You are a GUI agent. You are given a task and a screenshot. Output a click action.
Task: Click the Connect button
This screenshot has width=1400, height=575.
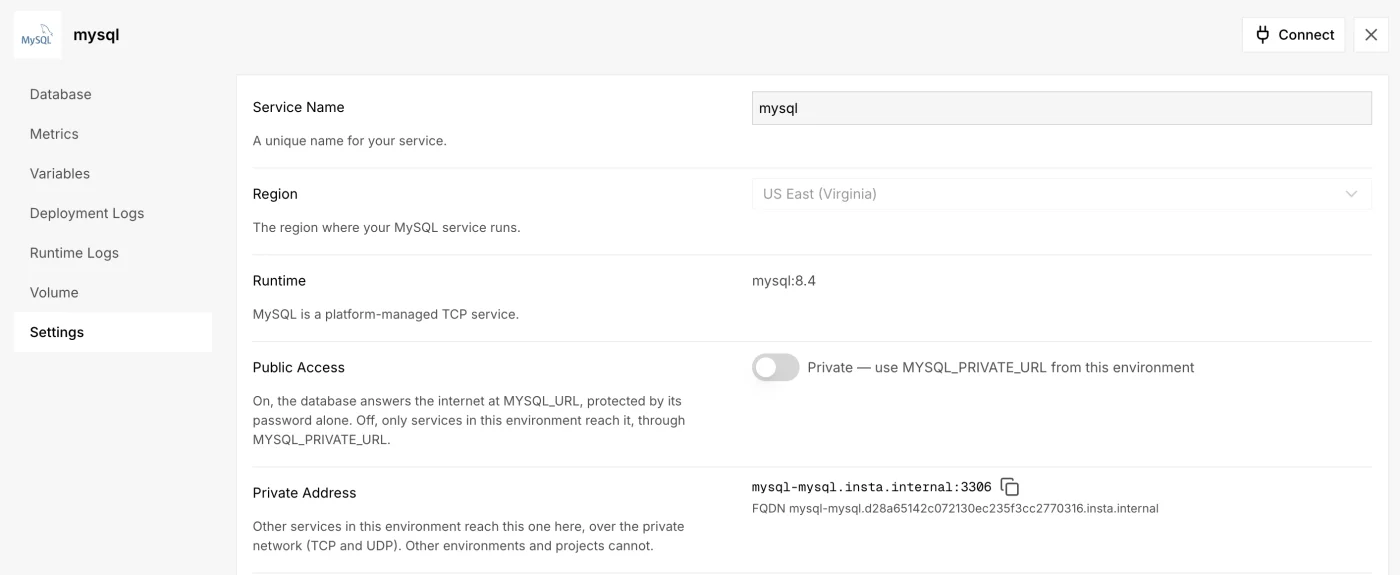click(1294, 35)
